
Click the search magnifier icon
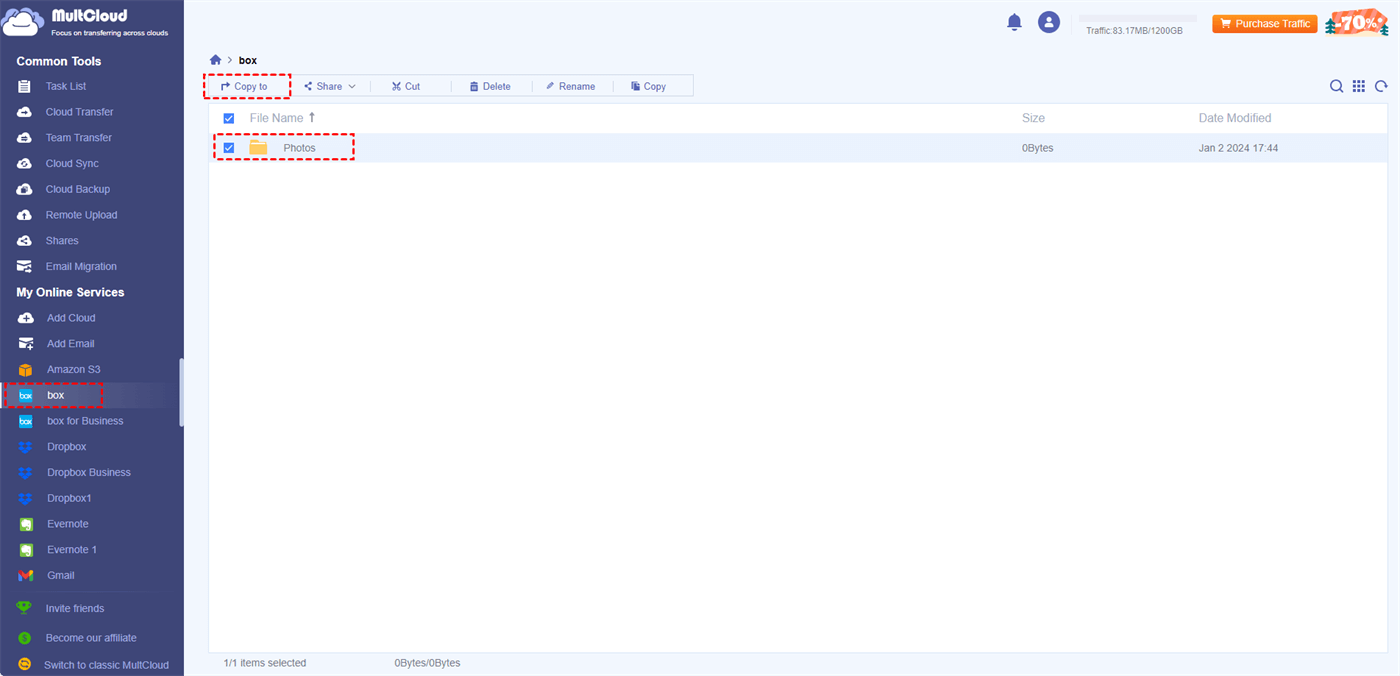[1336, 86]
